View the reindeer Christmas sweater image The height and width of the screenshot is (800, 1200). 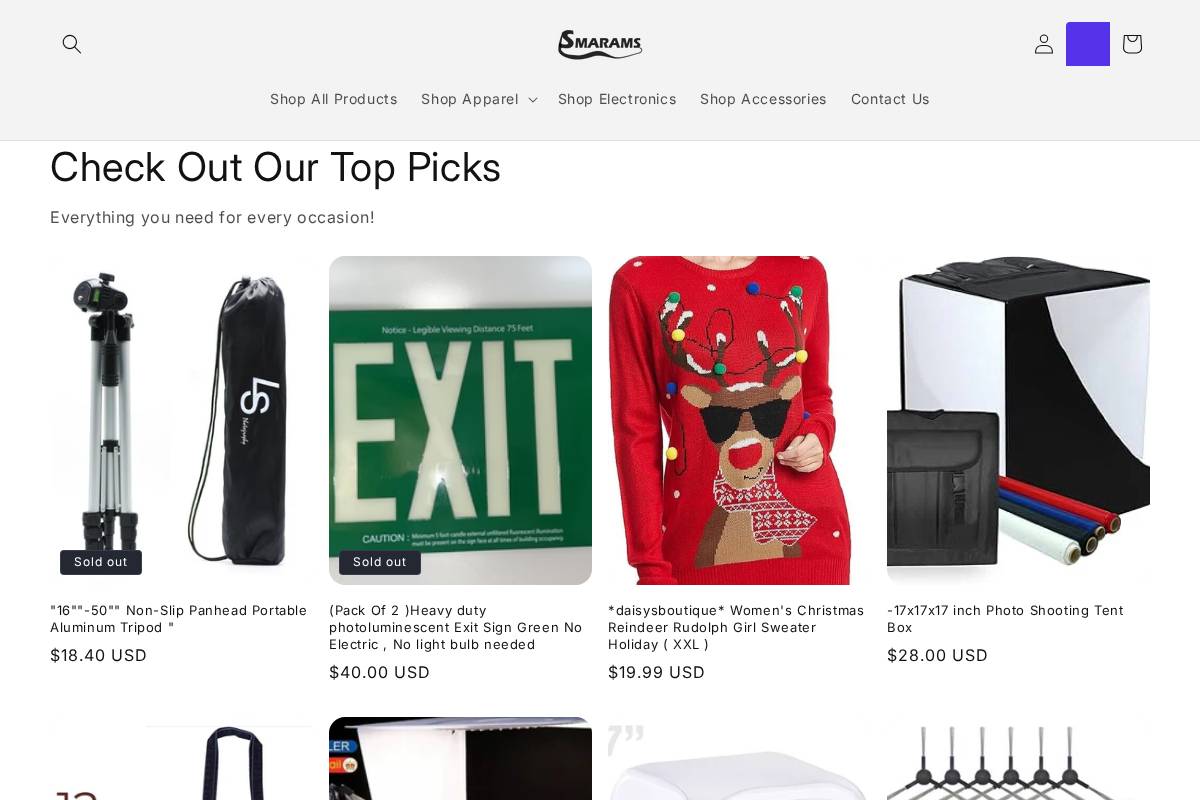[739, 420]
